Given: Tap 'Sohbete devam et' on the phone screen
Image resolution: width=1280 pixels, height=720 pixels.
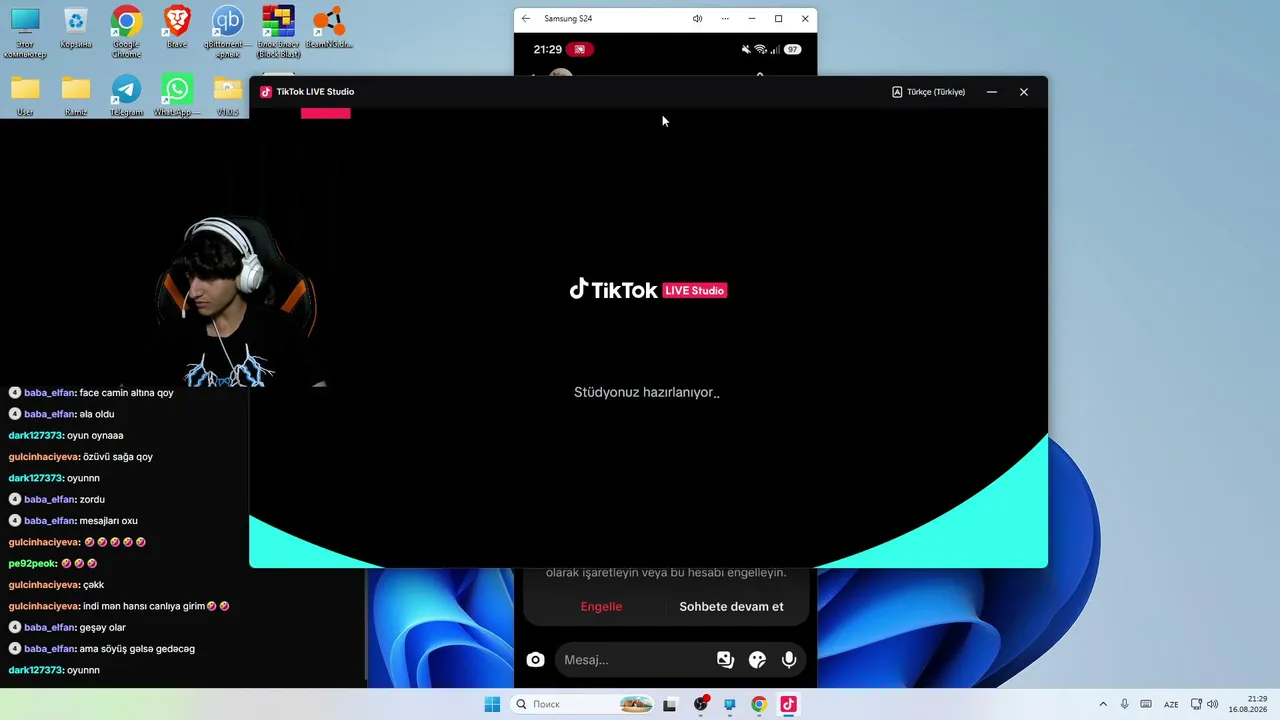Looking at the screenshot, I should coord(731,607).
